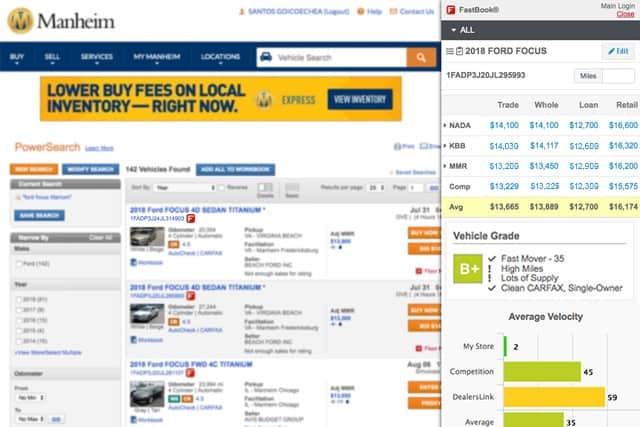Image resolution: width=640 pixels, height=427 pixels.
Task: Enable the Reverse sort checkbox
Action: [x=222, y=188]
